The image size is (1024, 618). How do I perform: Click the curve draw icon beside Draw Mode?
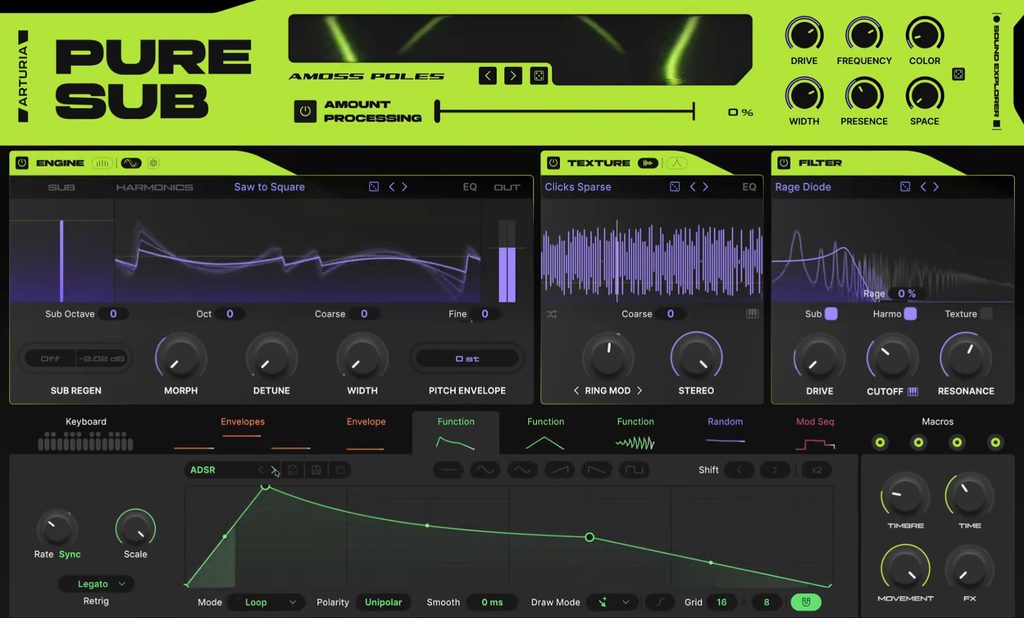(x=660, y=602)
